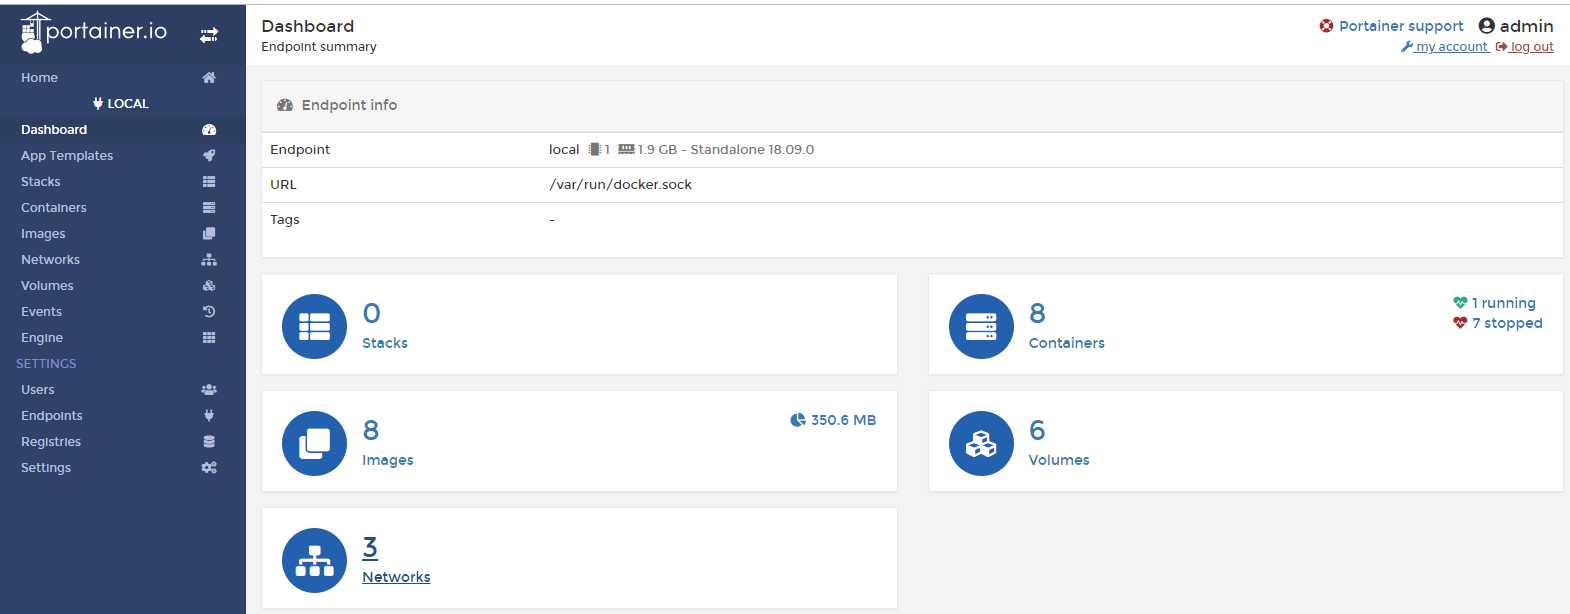Click the Networks sitemap icon in the sidebar

point(209,259)
